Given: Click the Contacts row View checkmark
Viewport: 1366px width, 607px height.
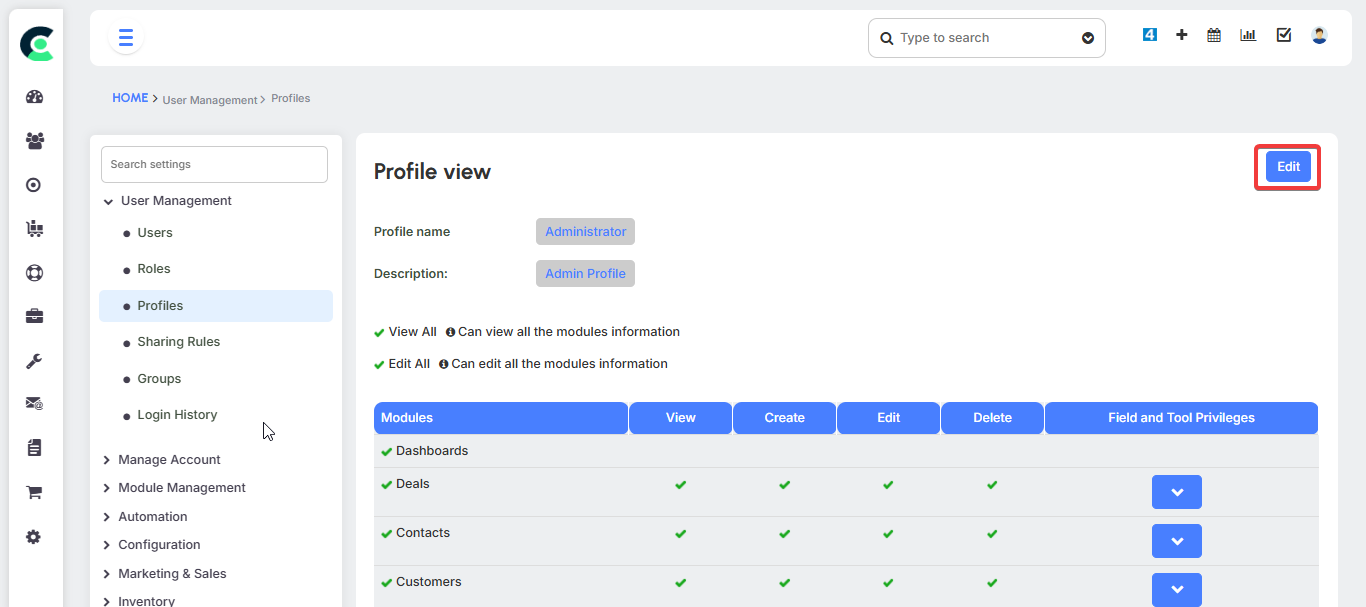Looking at the screenshot, I should pyautogui.click(x=681, y=534).
